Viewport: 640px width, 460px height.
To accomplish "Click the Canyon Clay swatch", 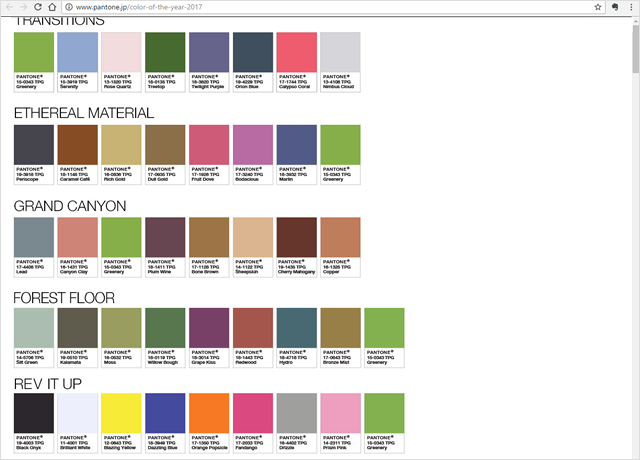I will coord(77,237).
